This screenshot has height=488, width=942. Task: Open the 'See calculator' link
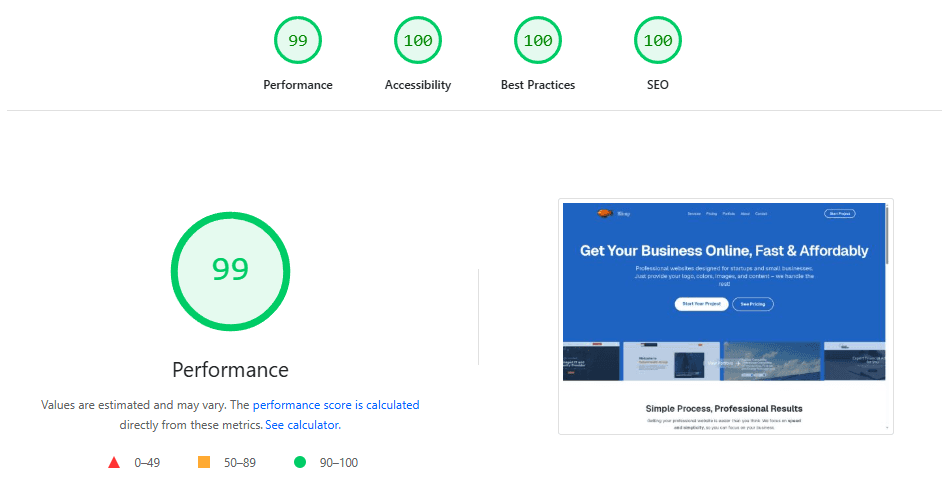coord(302,425)
